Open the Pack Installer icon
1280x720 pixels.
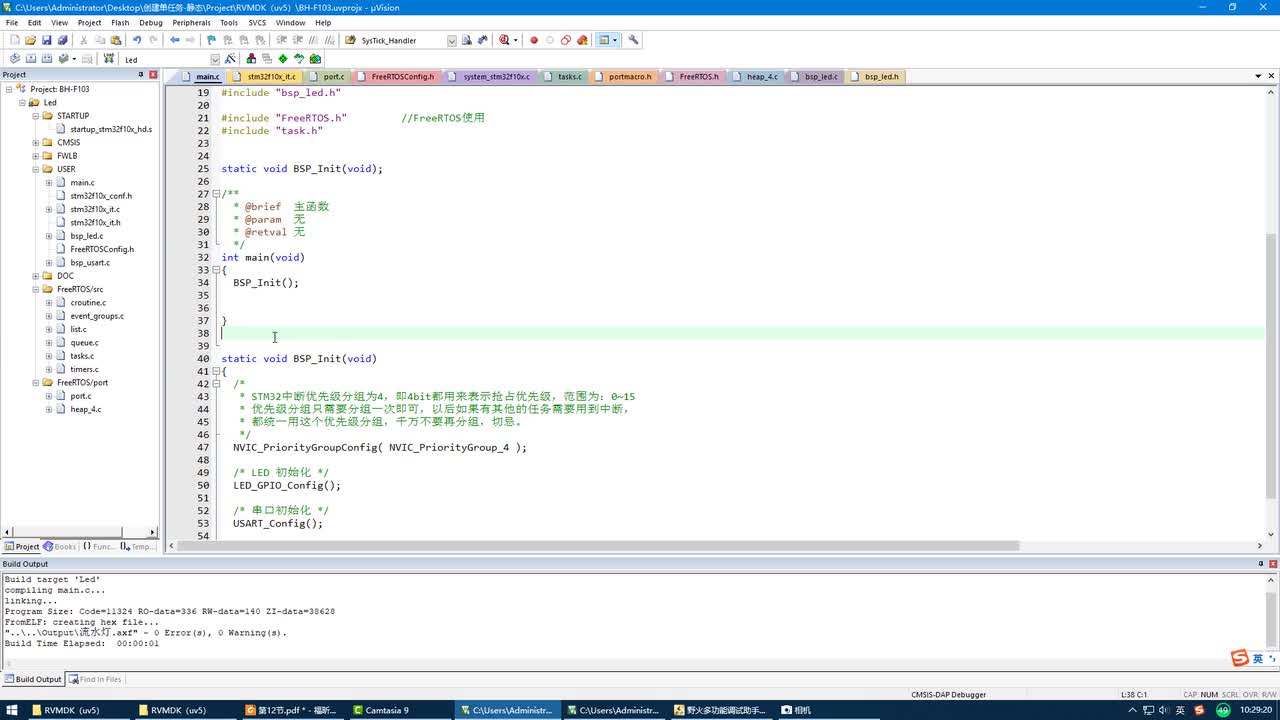click(x=315, y=59)
